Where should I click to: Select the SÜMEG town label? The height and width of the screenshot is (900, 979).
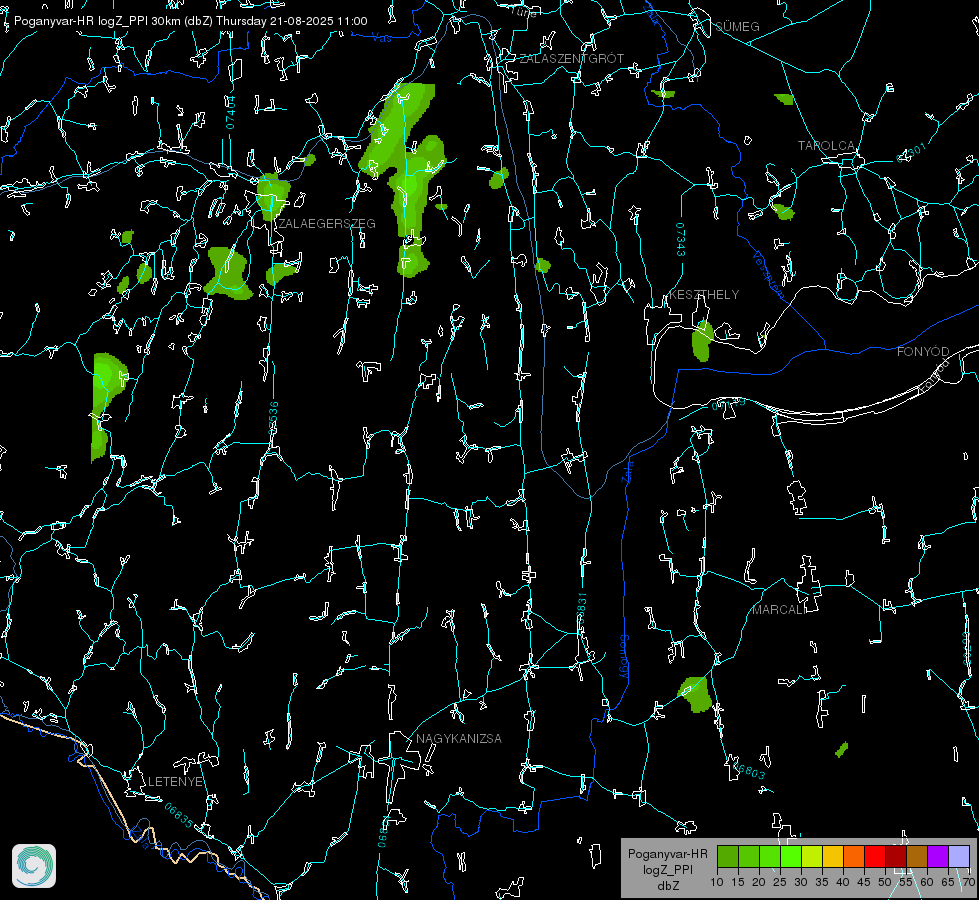coord(737,26)
